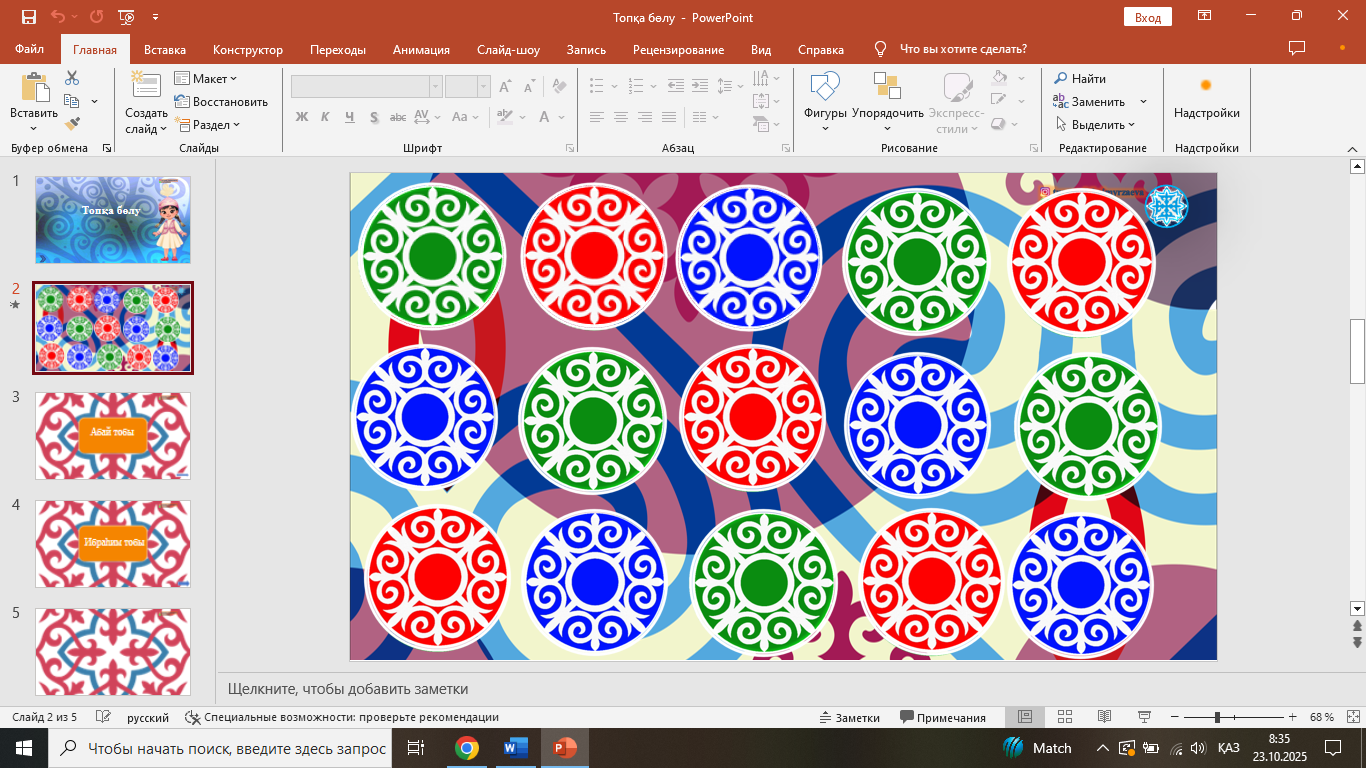Click the 'Что вы хотите сделать?' search box
This screenshot has height=768, width=1366.
963,49
